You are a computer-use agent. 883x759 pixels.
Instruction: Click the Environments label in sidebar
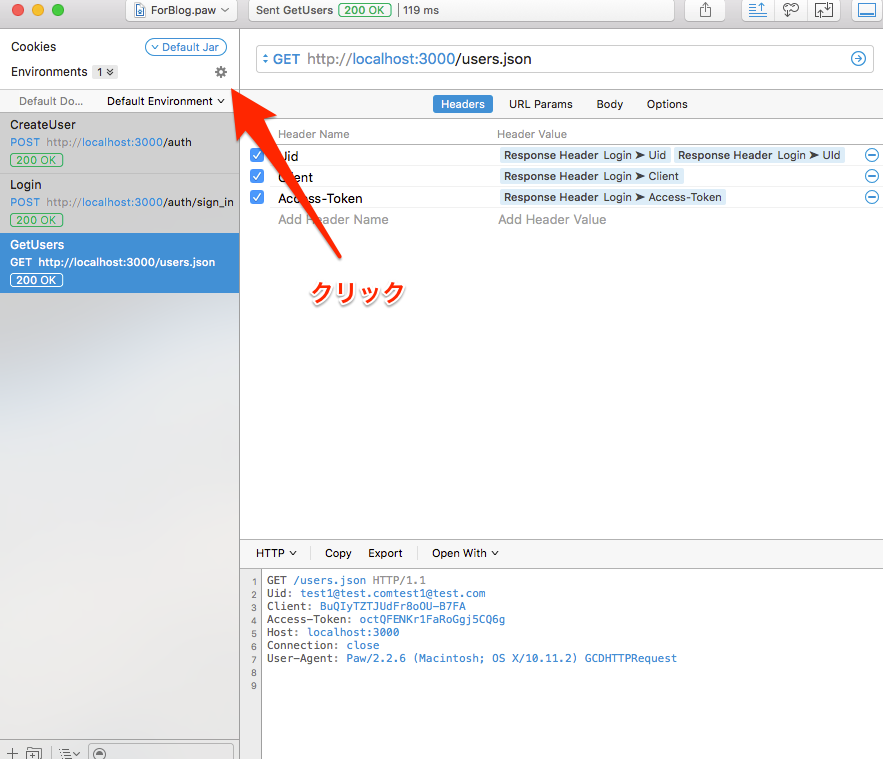(x=49, y=72)
